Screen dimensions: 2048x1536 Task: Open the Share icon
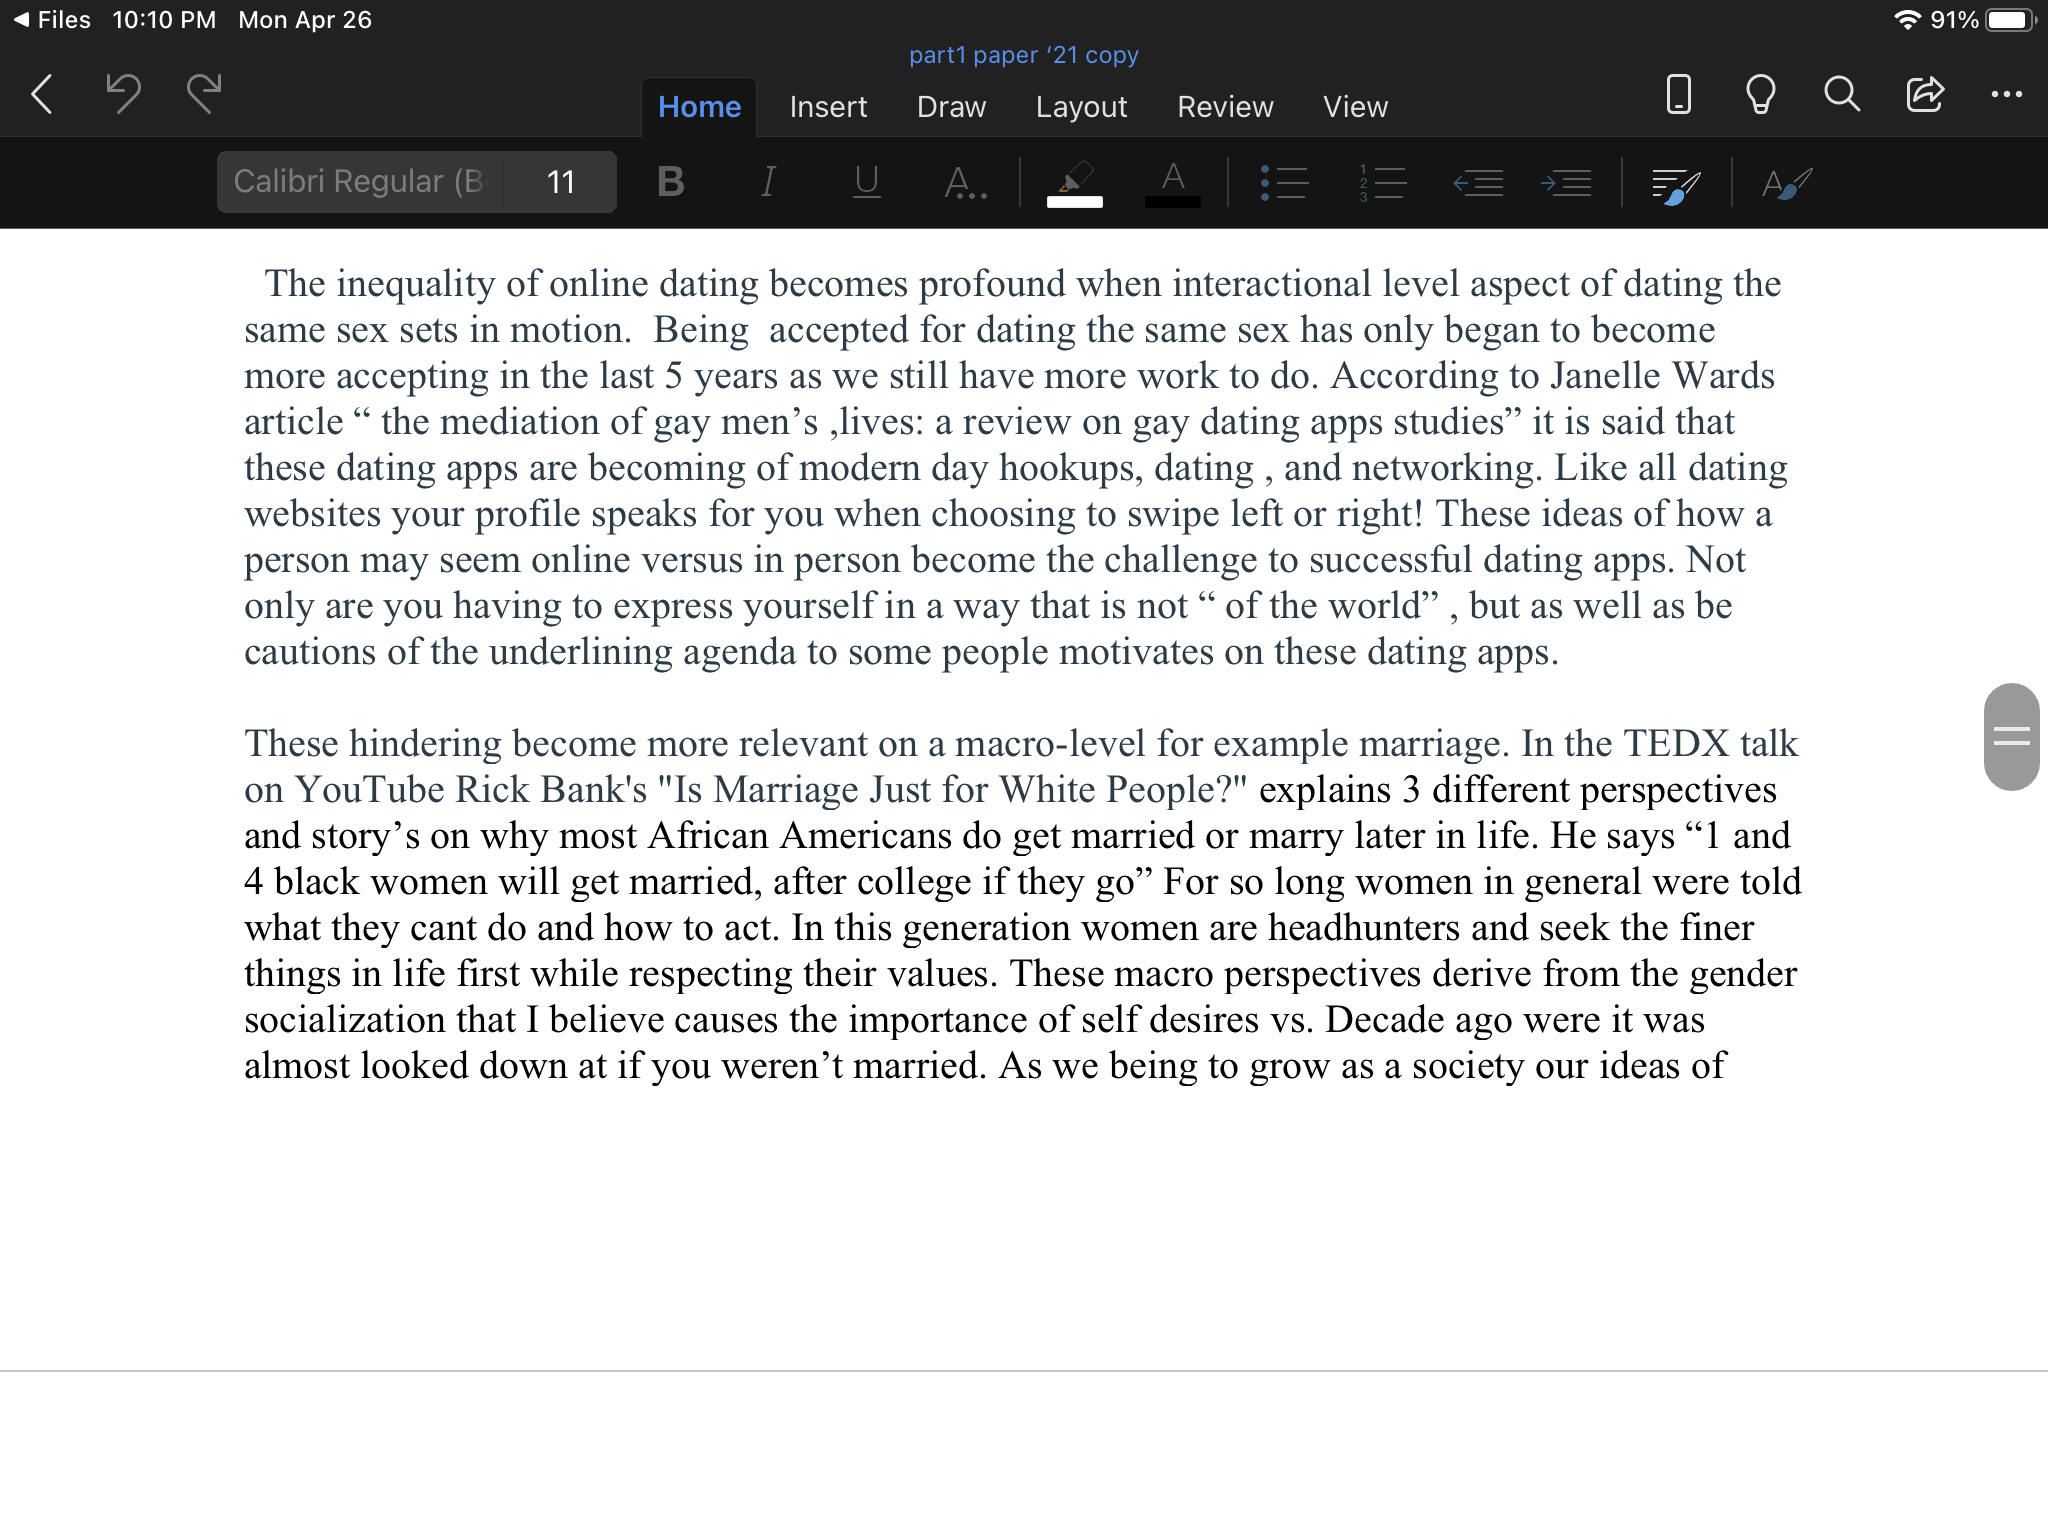1924,94
